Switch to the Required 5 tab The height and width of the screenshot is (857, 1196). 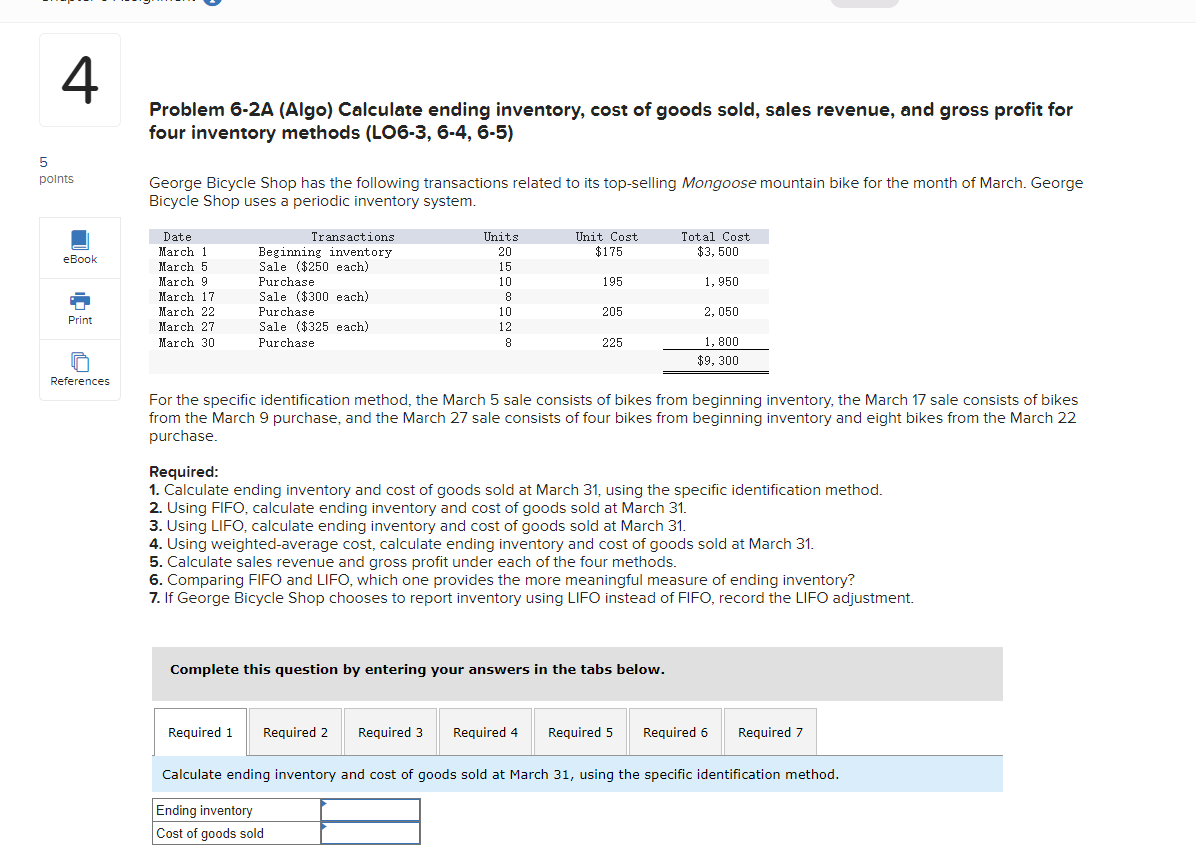[x=580, y=731]
